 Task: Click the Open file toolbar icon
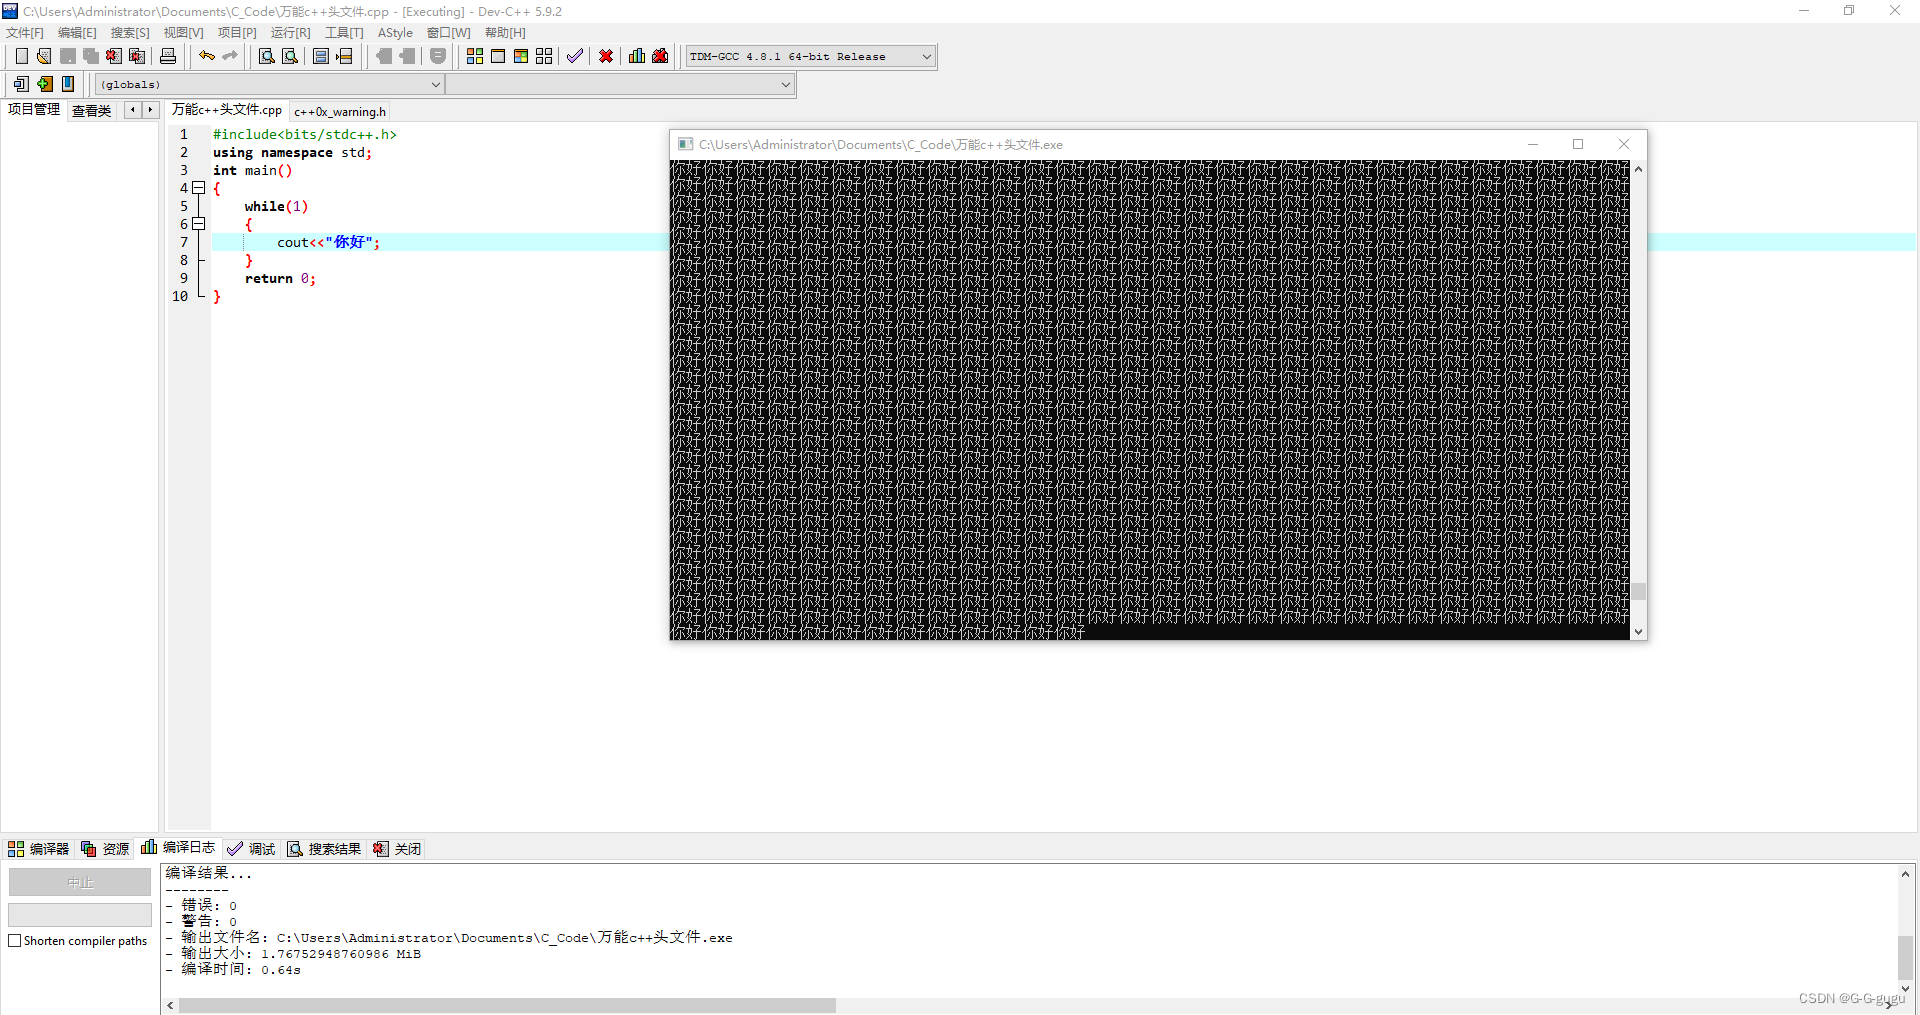(44, 56)
